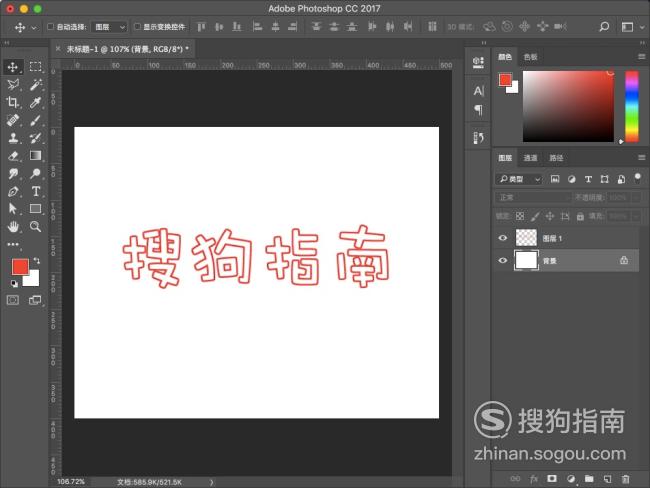650x488 pixels.
Task: Open the blending mode dropdown
Action: (532, 197)
